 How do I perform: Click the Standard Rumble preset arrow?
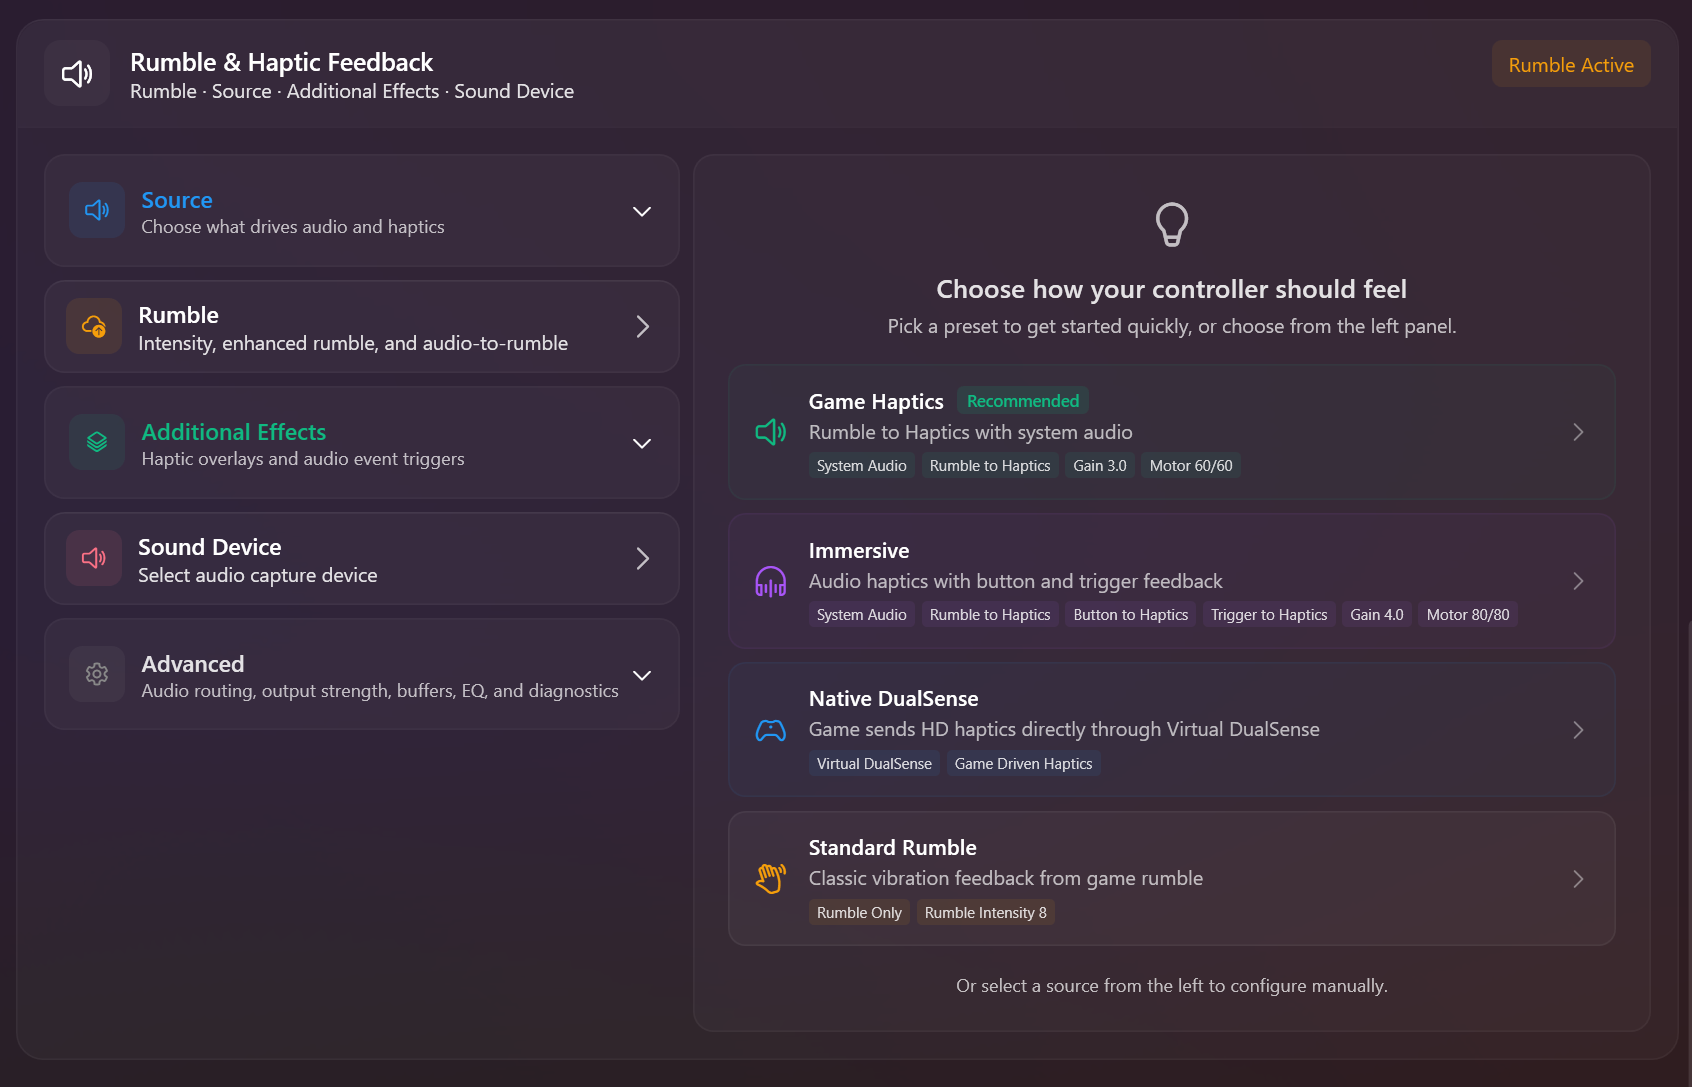coord(1577,879)
